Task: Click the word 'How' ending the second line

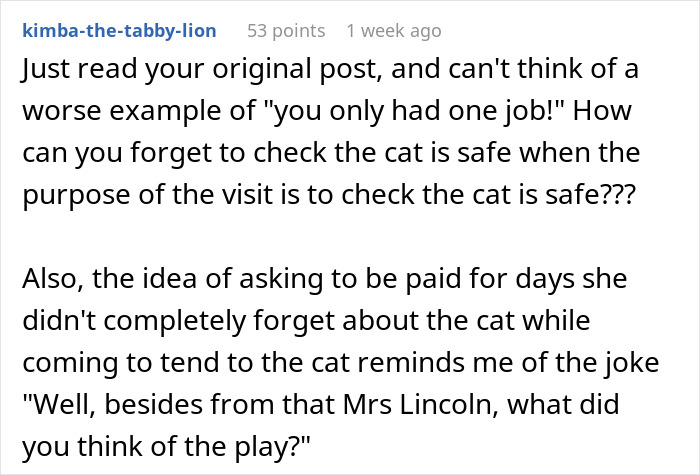Action: (602, 111)
